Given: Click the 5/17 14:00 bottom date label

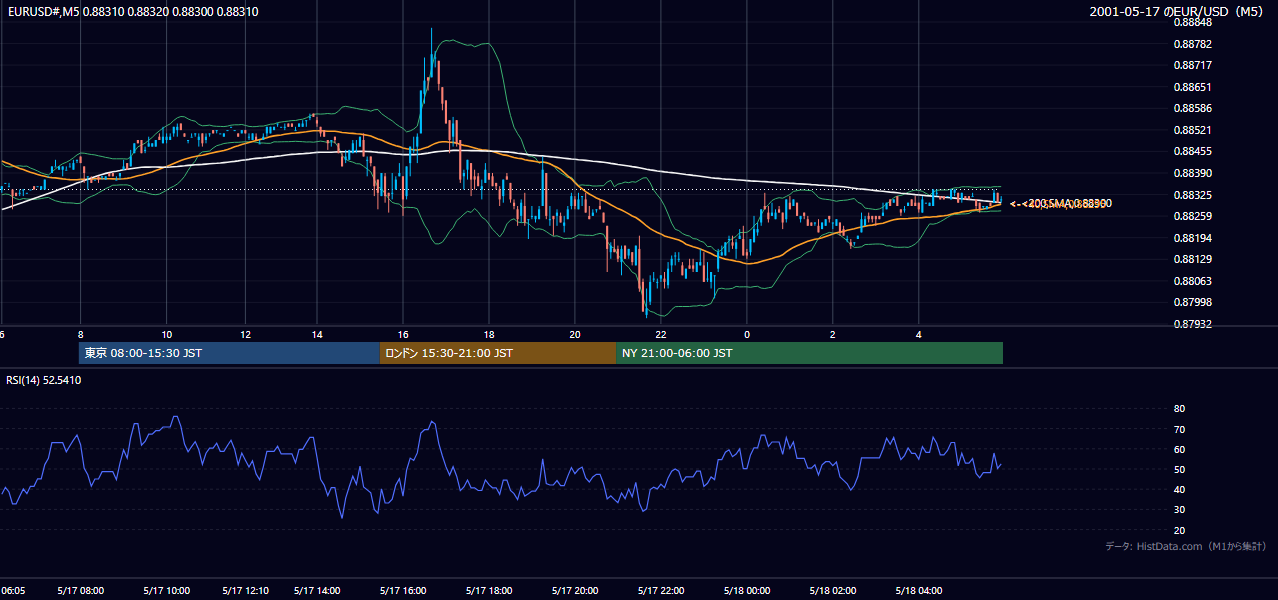Looking at the screenshot, I should click(317, 590).
